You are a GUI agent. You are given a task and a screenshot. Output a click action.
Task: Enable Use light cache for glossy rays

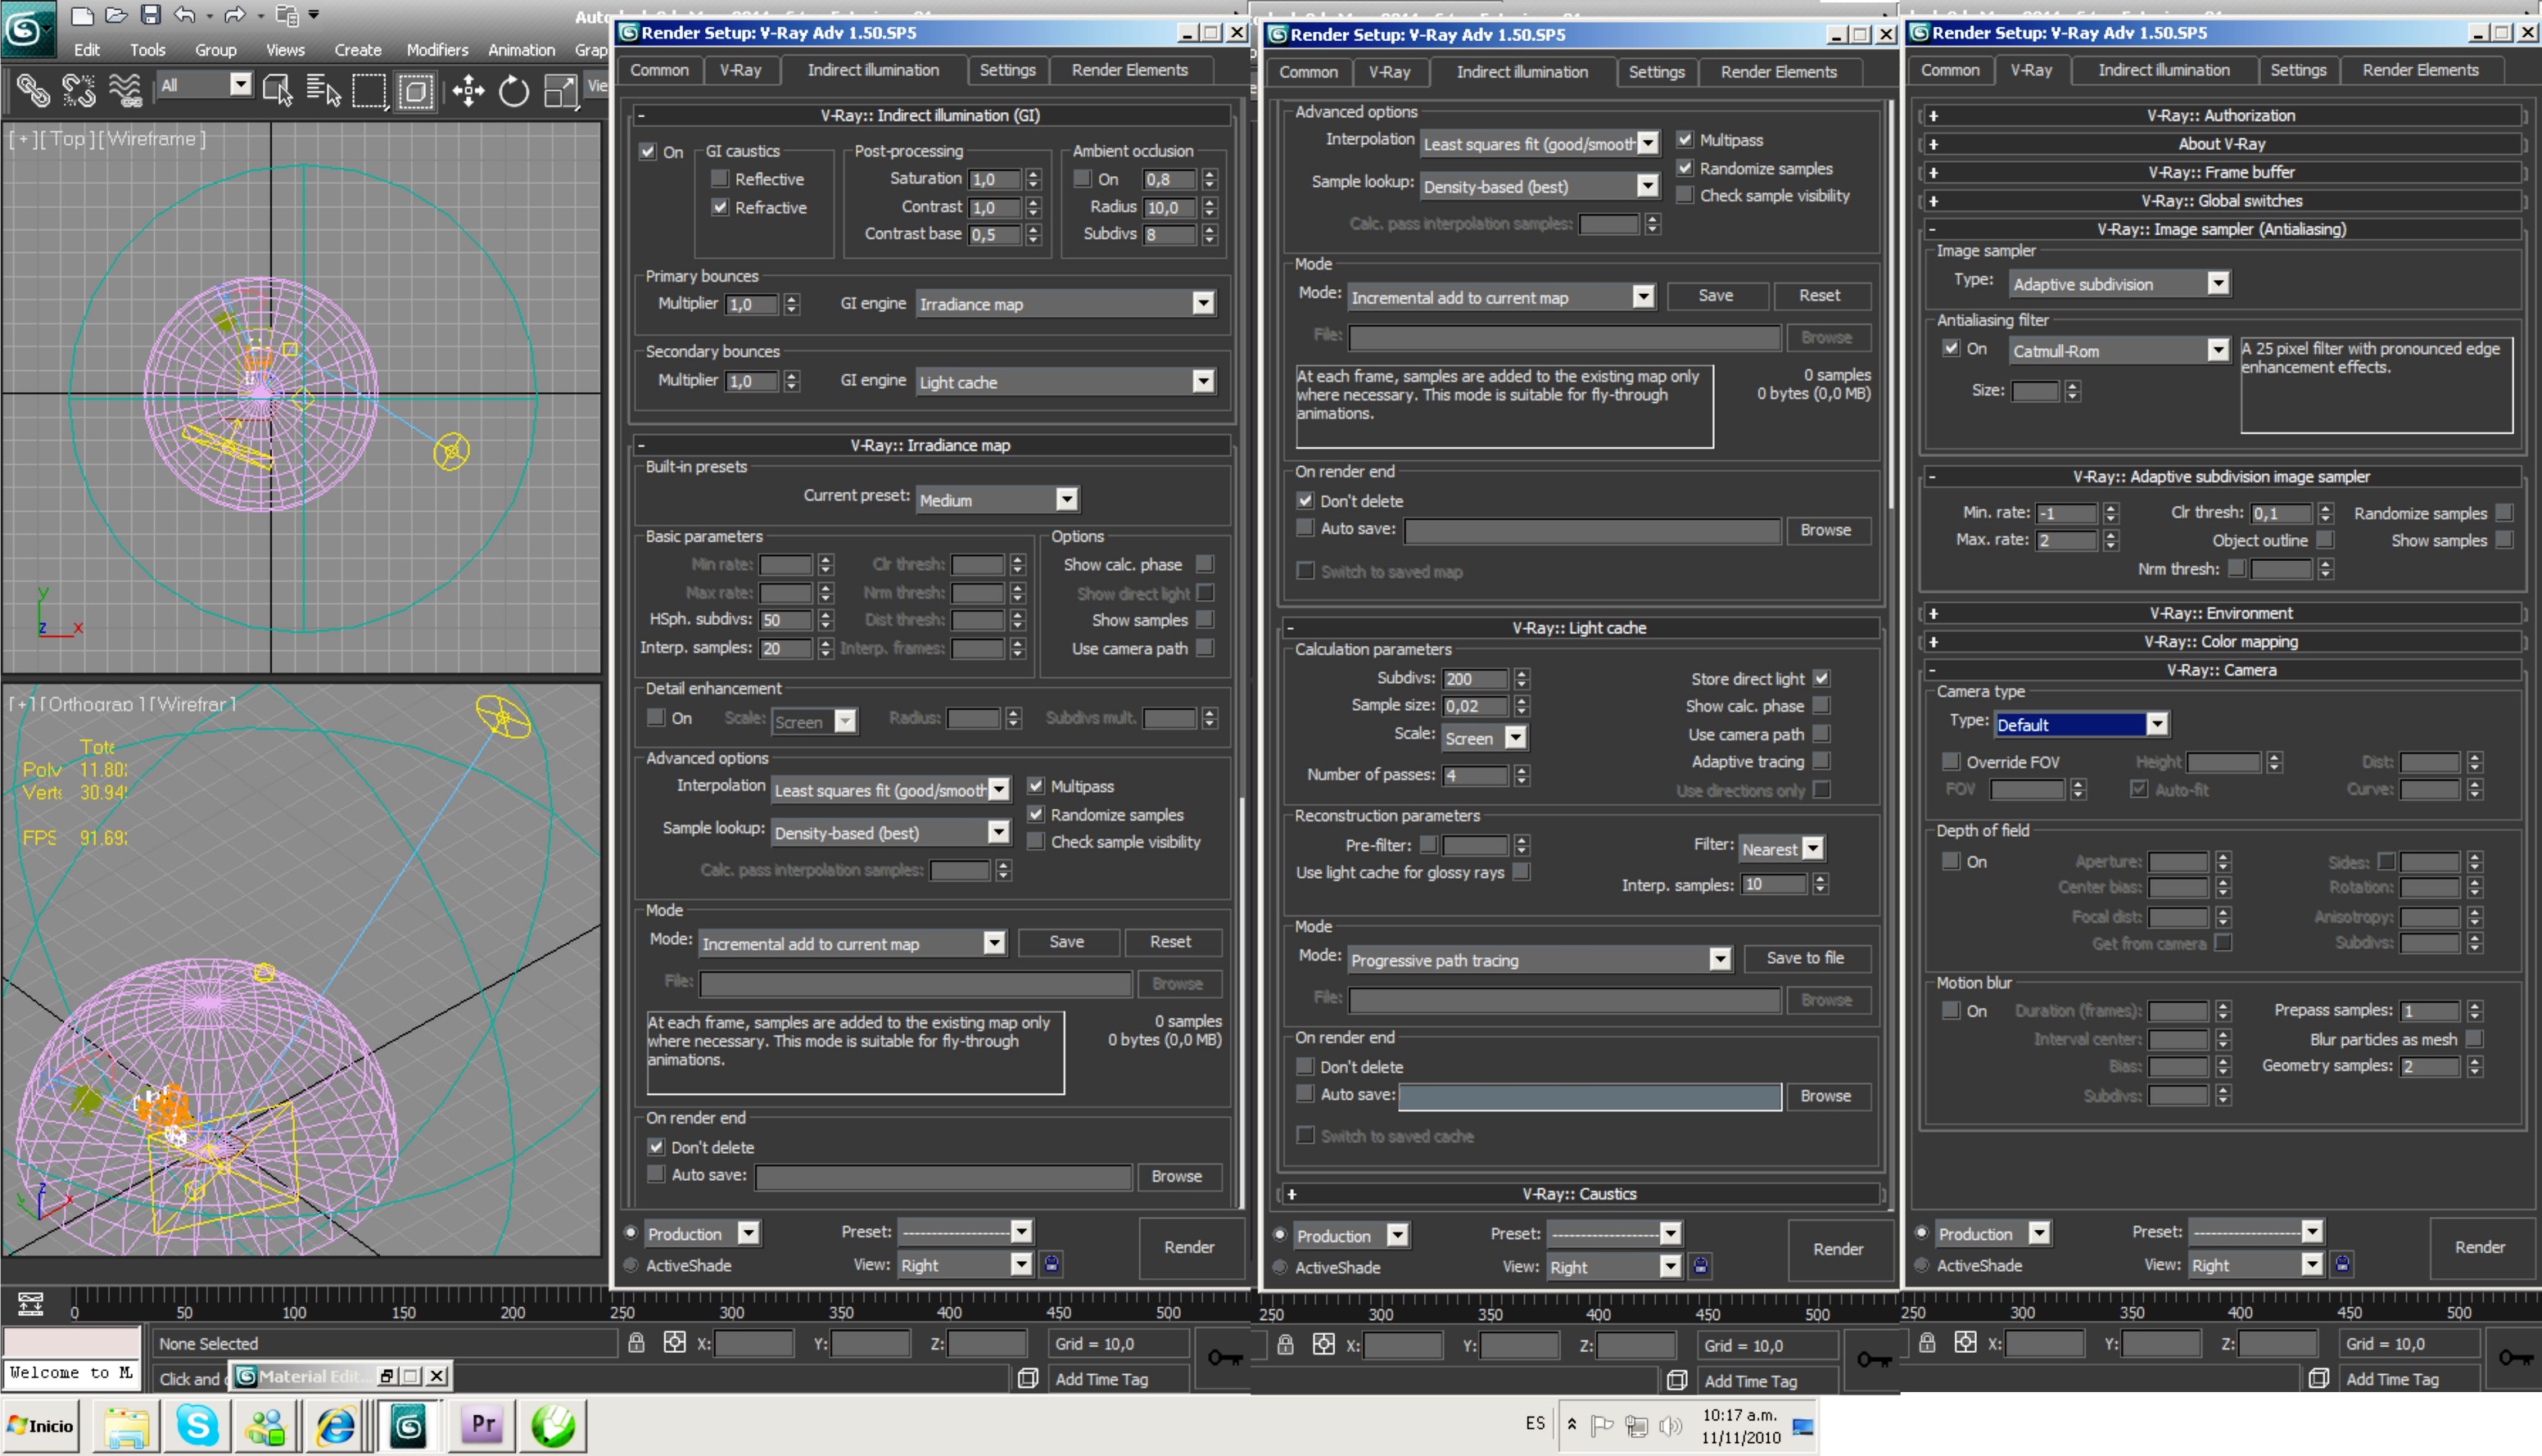click(x=1521, y=872)
